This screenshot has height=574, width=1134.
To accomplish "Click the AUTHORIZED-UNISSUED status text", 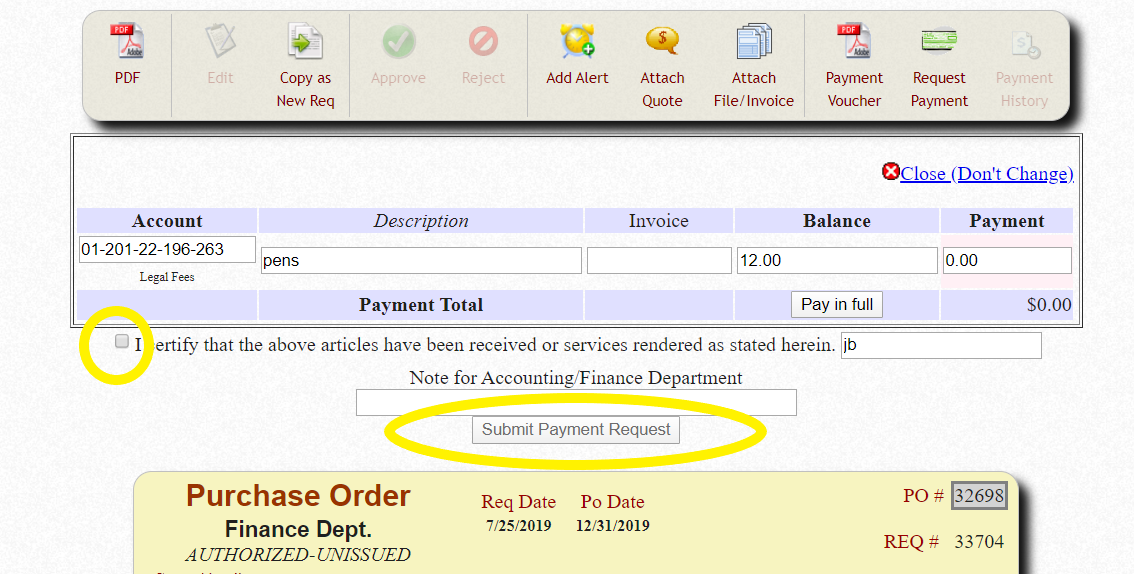I will [x=298, y=554].
